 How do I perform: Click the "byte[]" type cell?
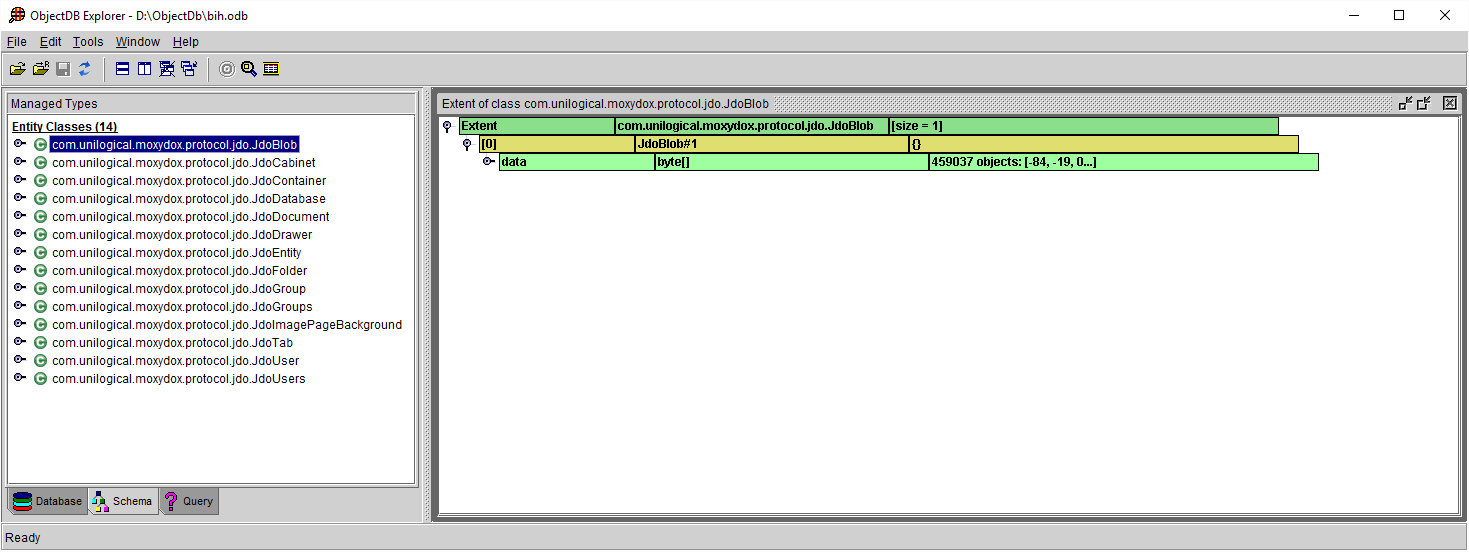tap(791, 162)
